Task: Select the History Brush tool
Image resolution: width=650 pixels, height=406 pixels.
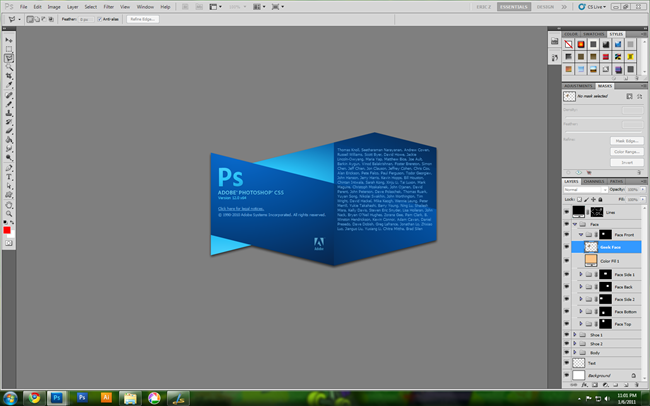Action: tap(9, 122)
